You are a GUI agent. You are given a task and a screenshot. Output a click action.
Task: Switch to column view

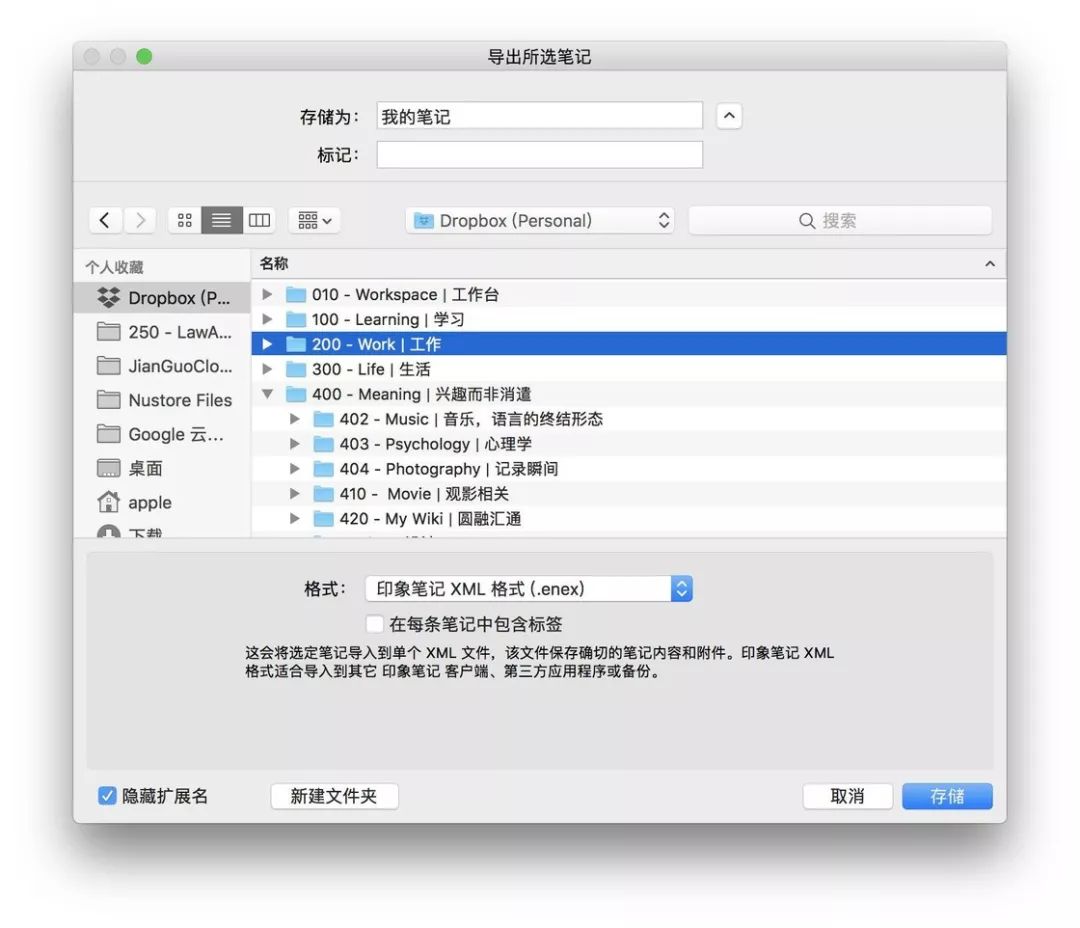pos(260,220)
